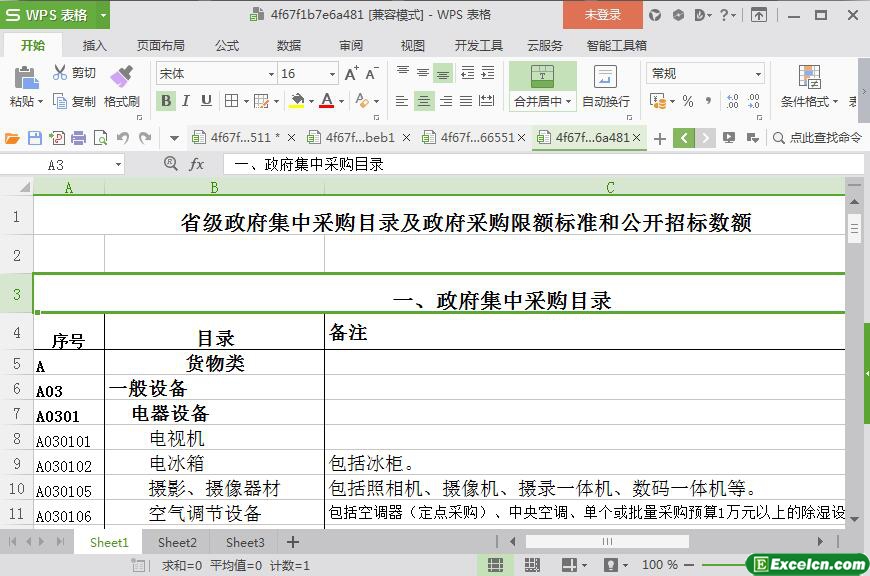Click the Cut (剪切) scissors icon
Image resolution: width=870 pixels, height=576 pixels.
click(x=60, y=73)
